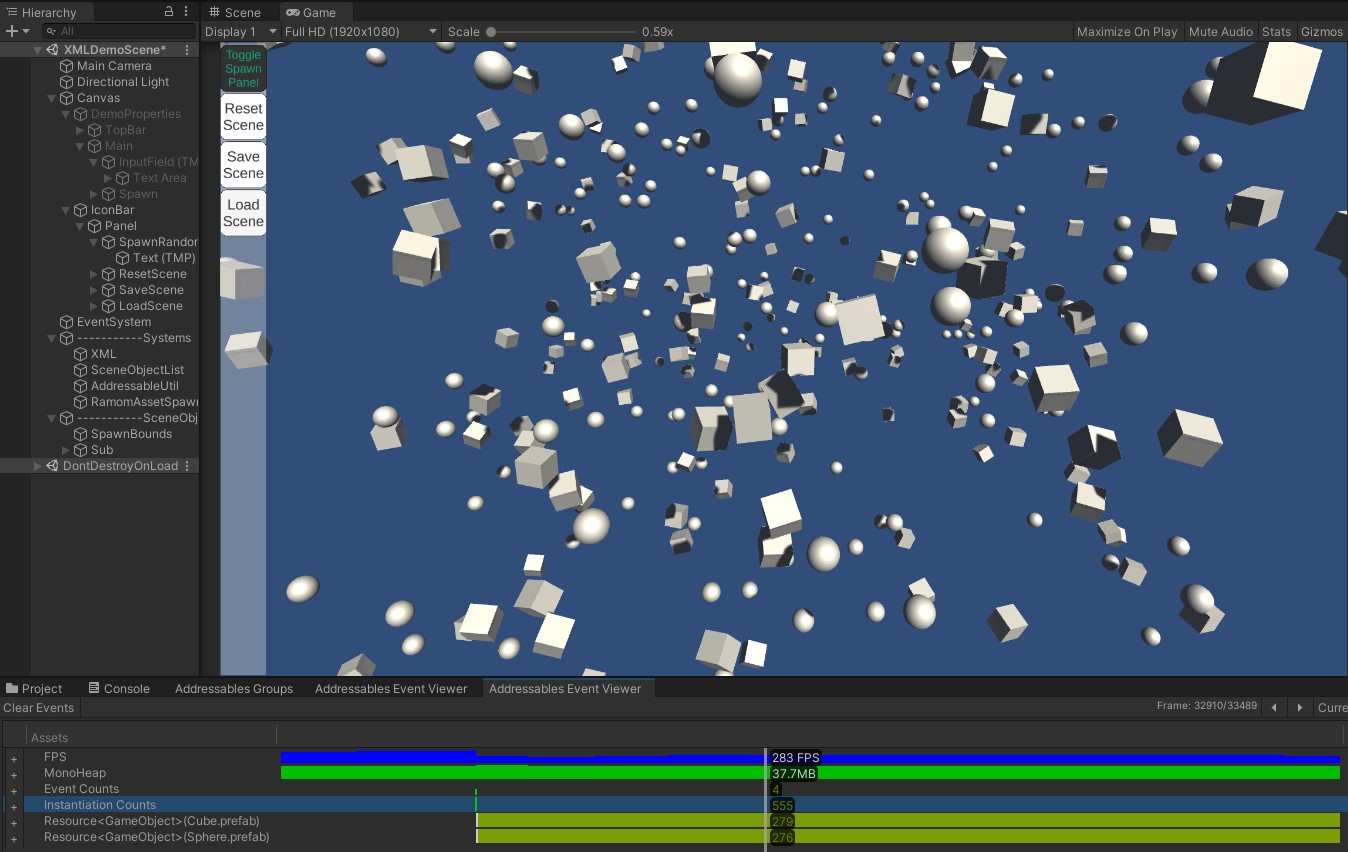Open the Hierarchy panel three-dot options menu
The image size is (1348, 852).
point(186,12)
